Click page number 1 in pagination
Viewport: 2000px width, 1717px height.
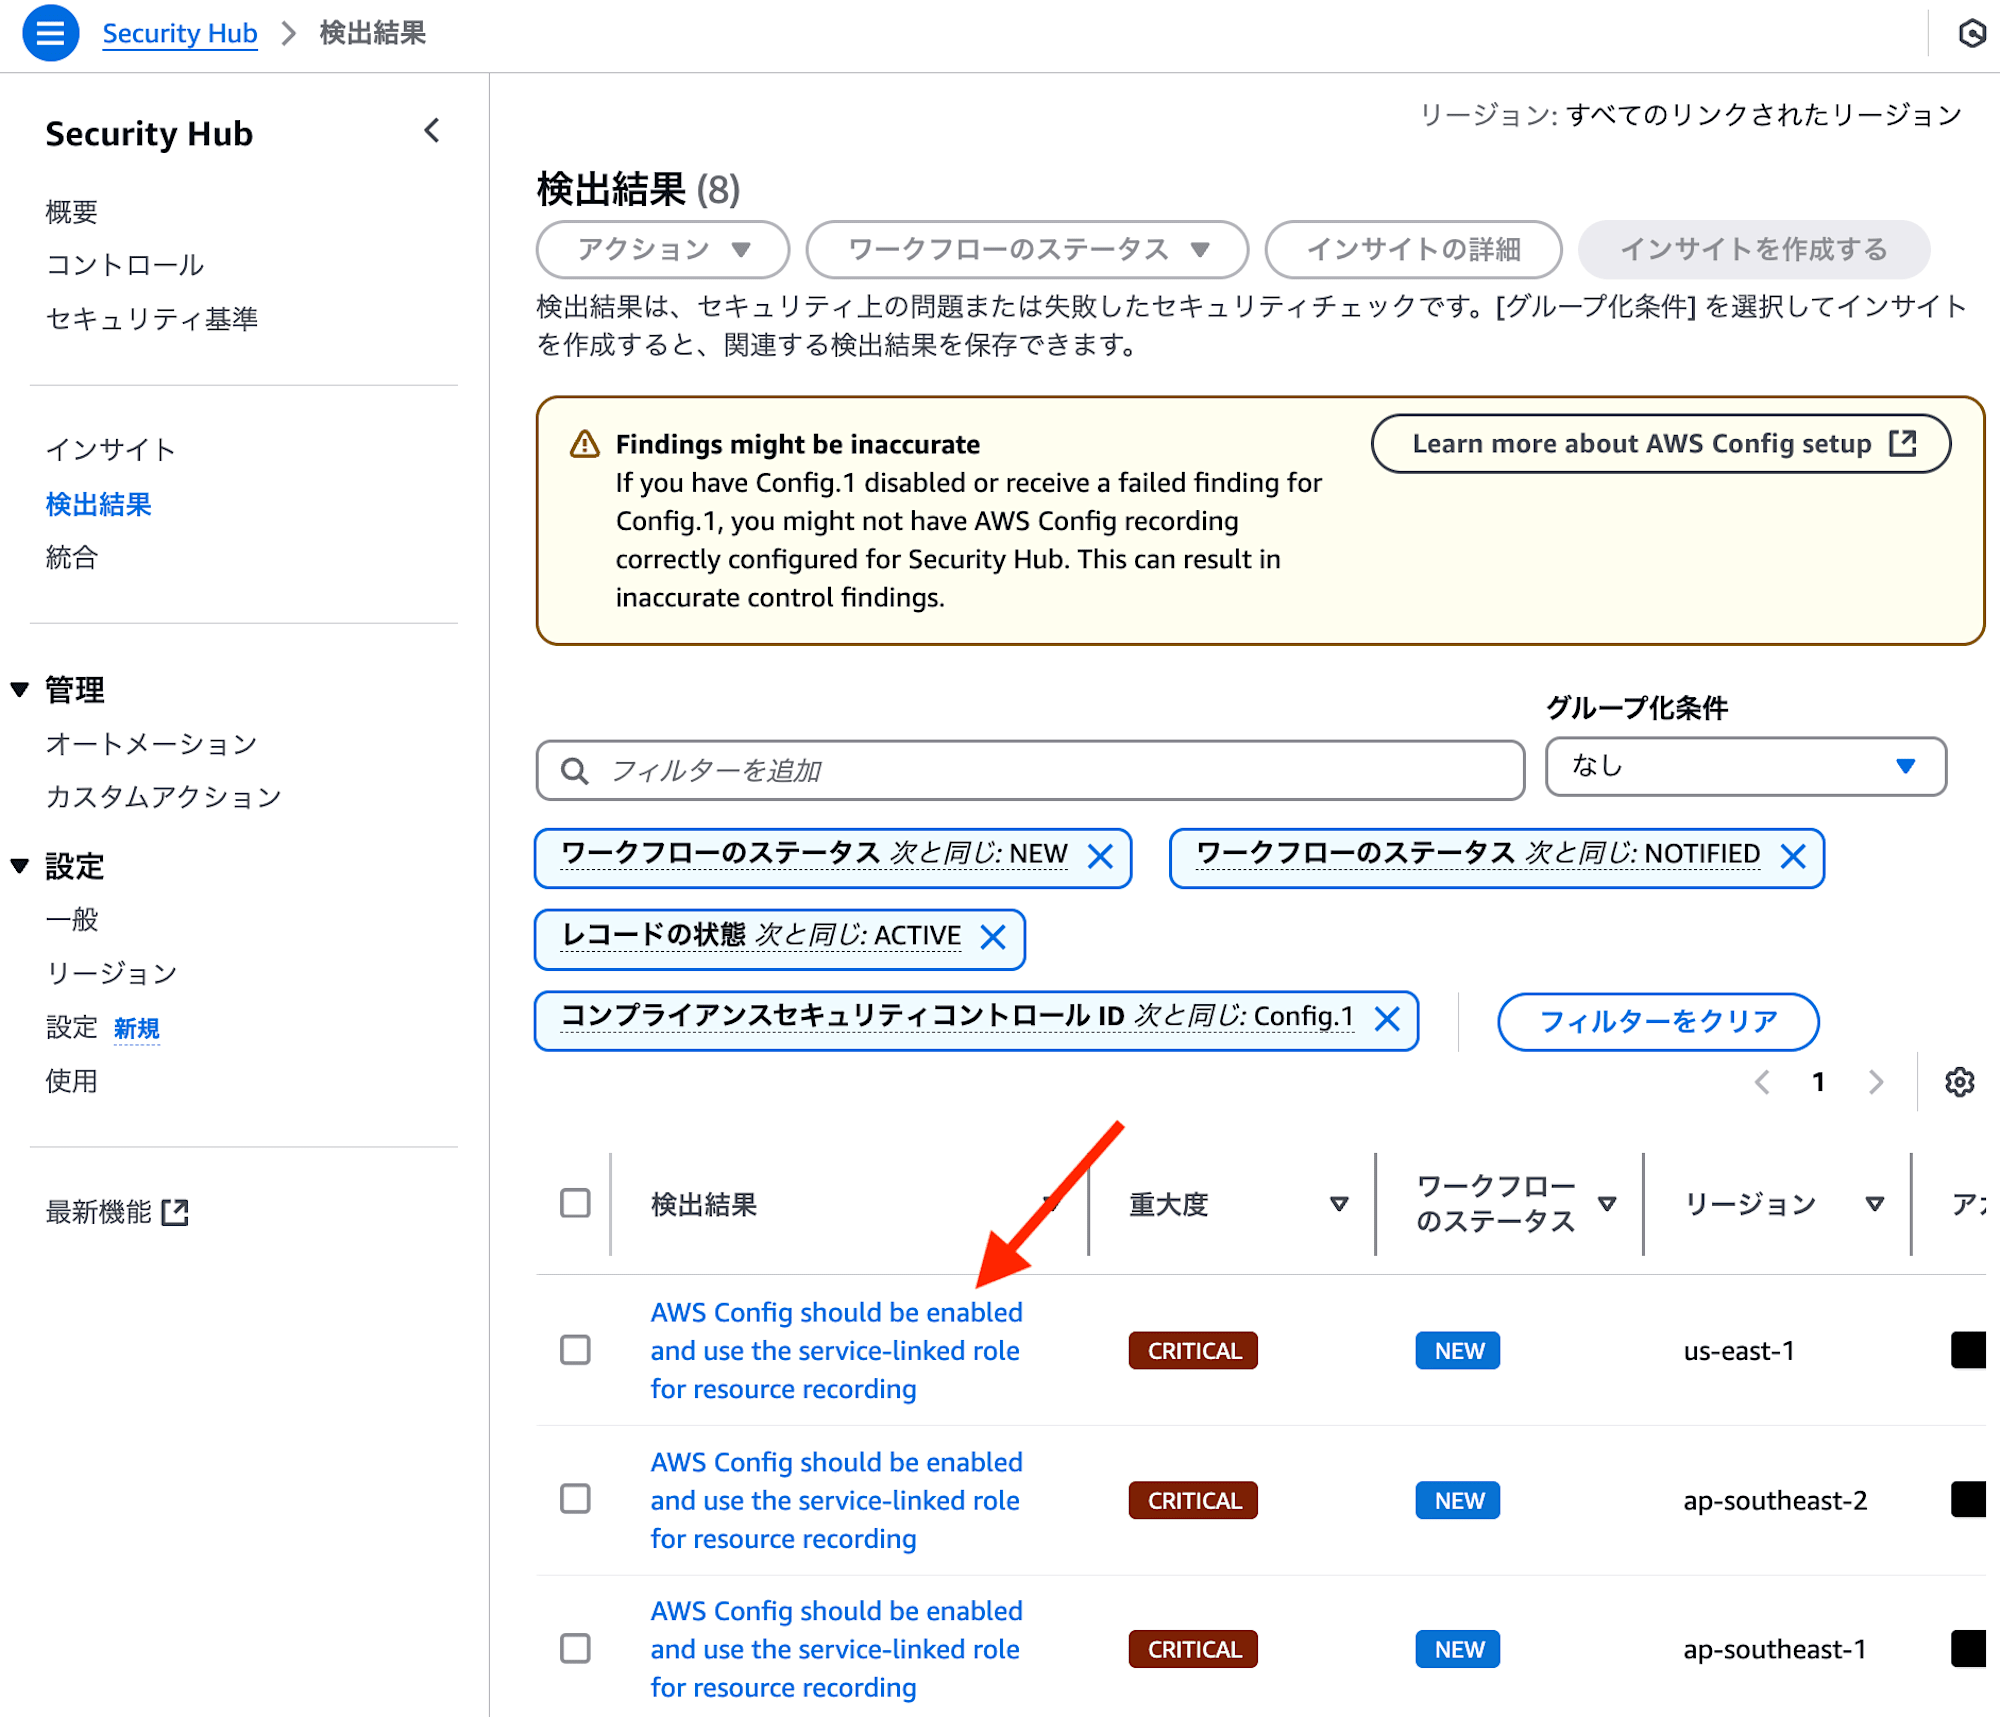[1819, 1082]
